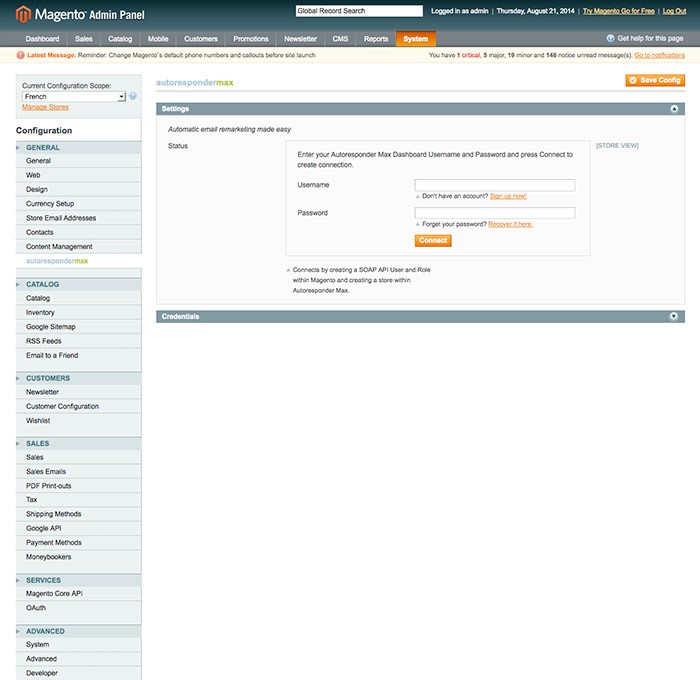Select Design configuration item
Viewport: 700px width, 680px height.
(79, 189)
